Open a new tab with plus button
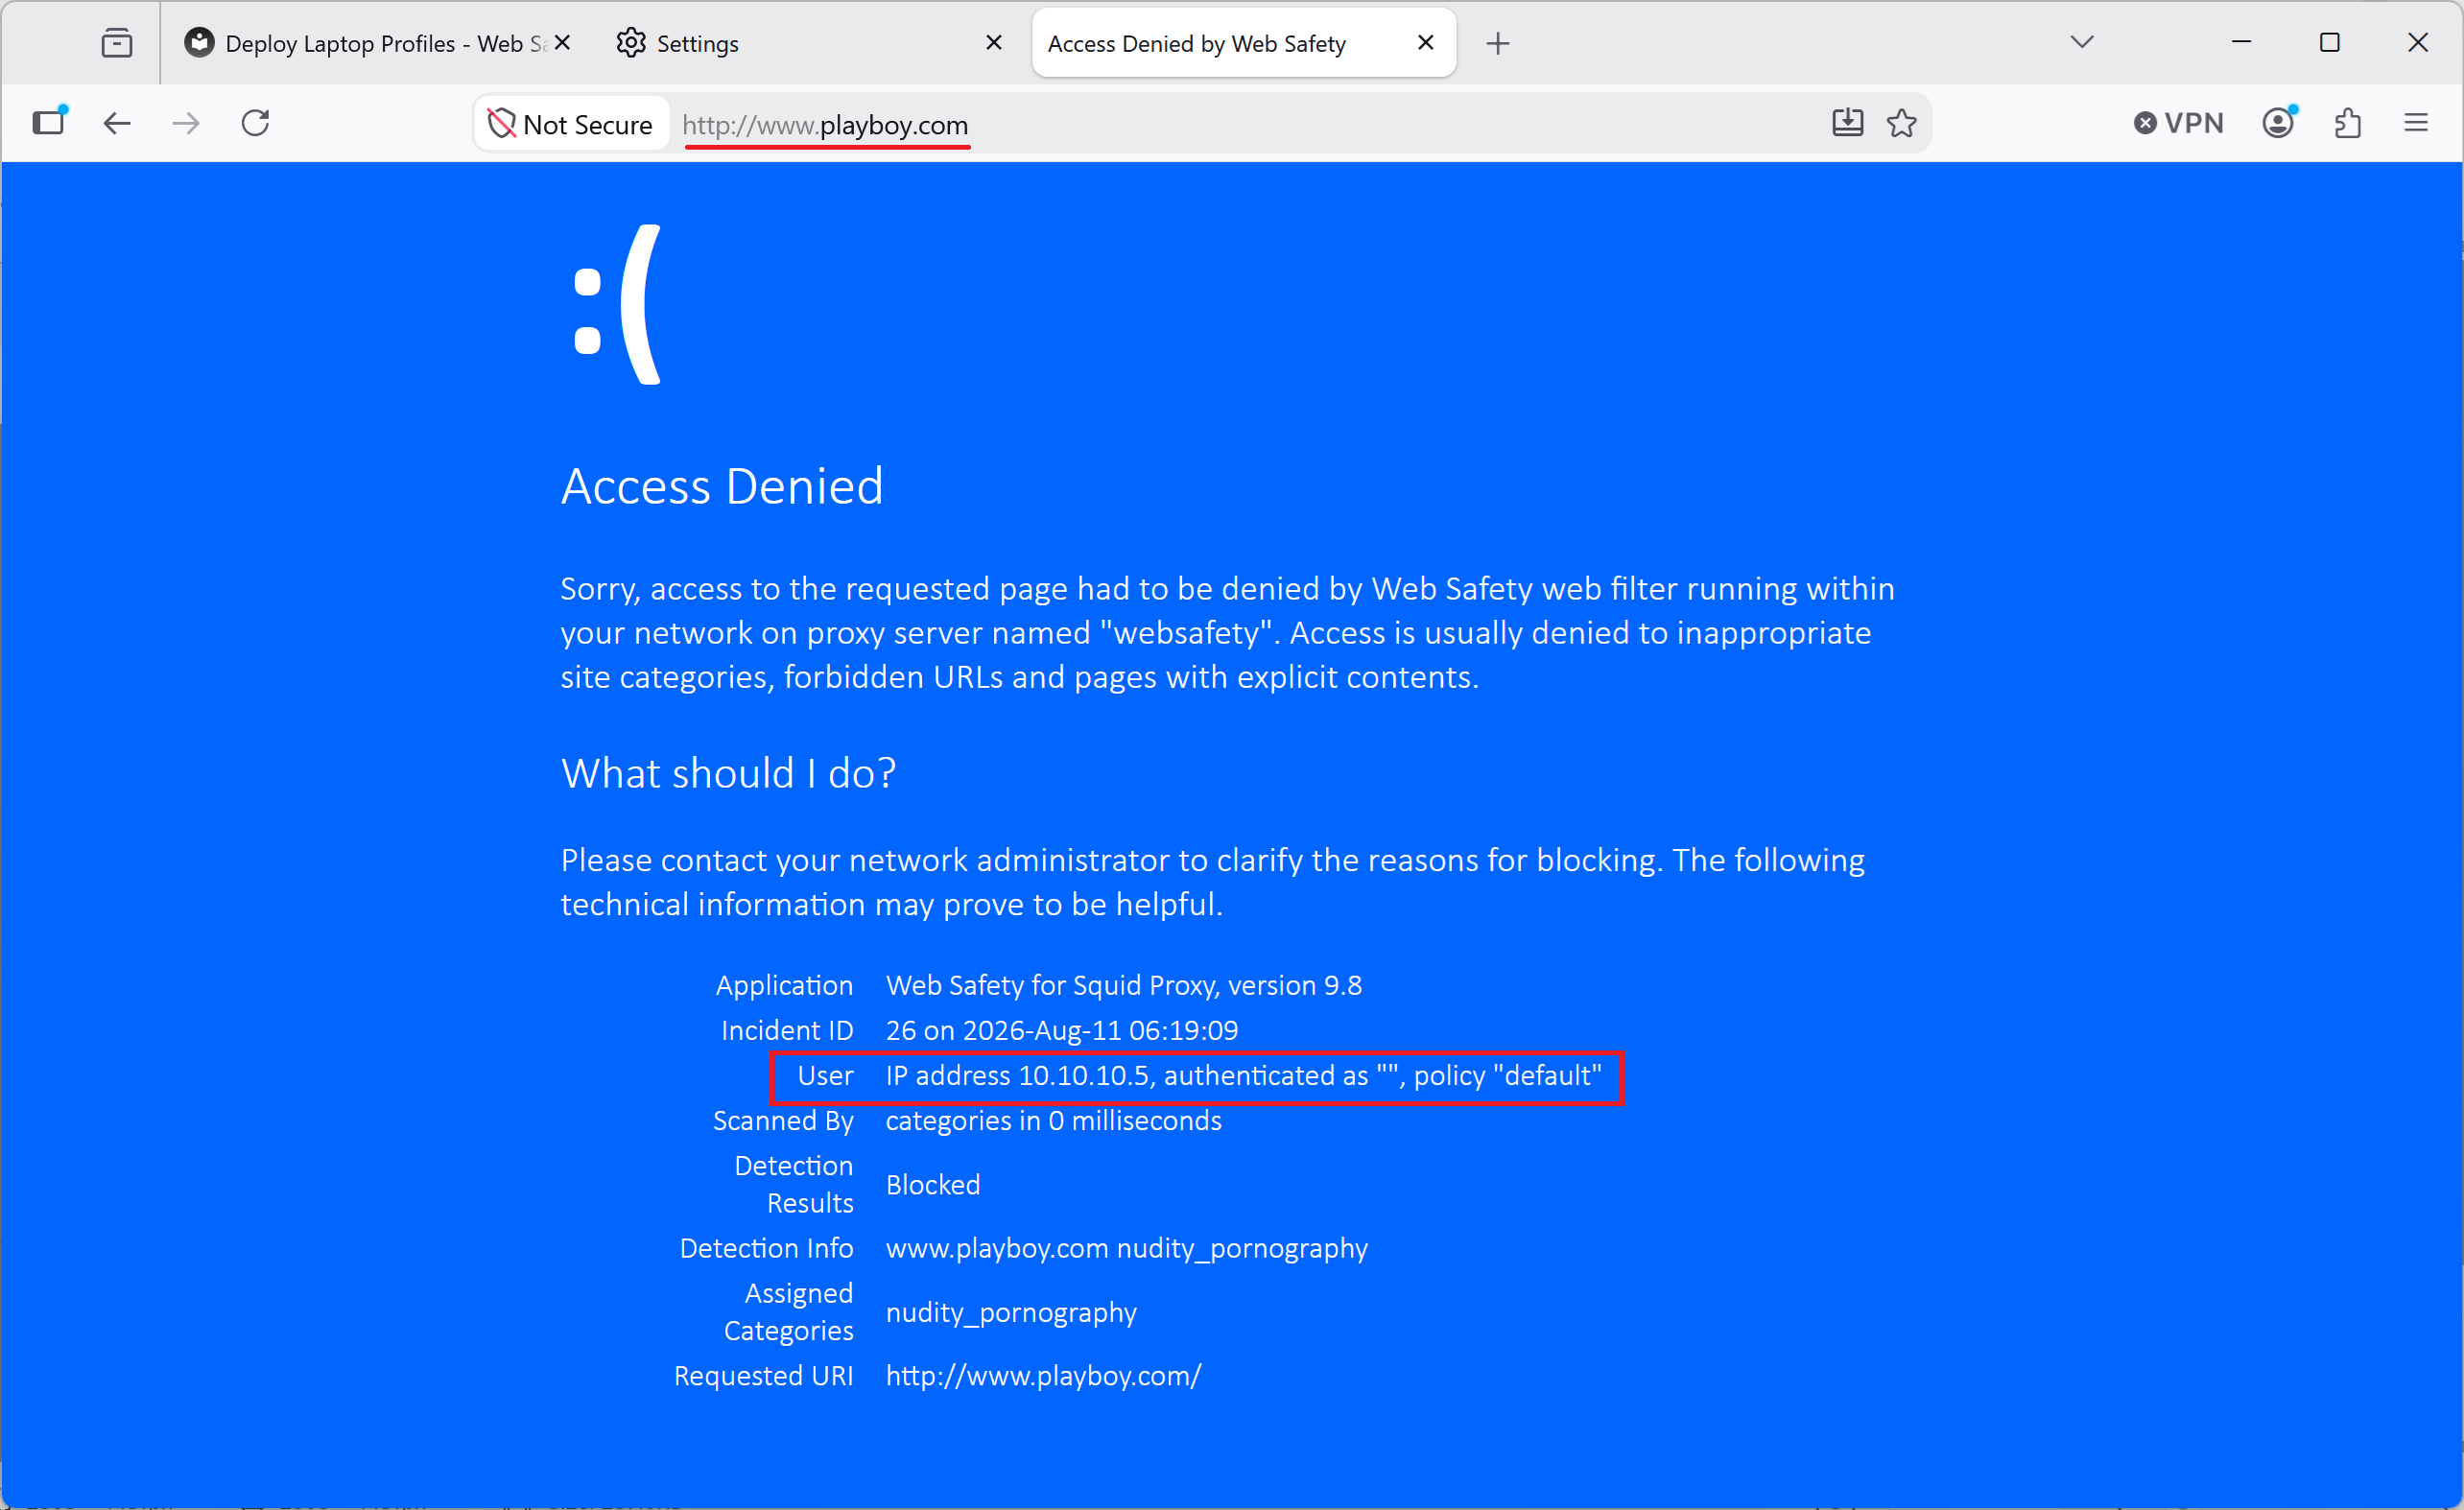 1498,43
